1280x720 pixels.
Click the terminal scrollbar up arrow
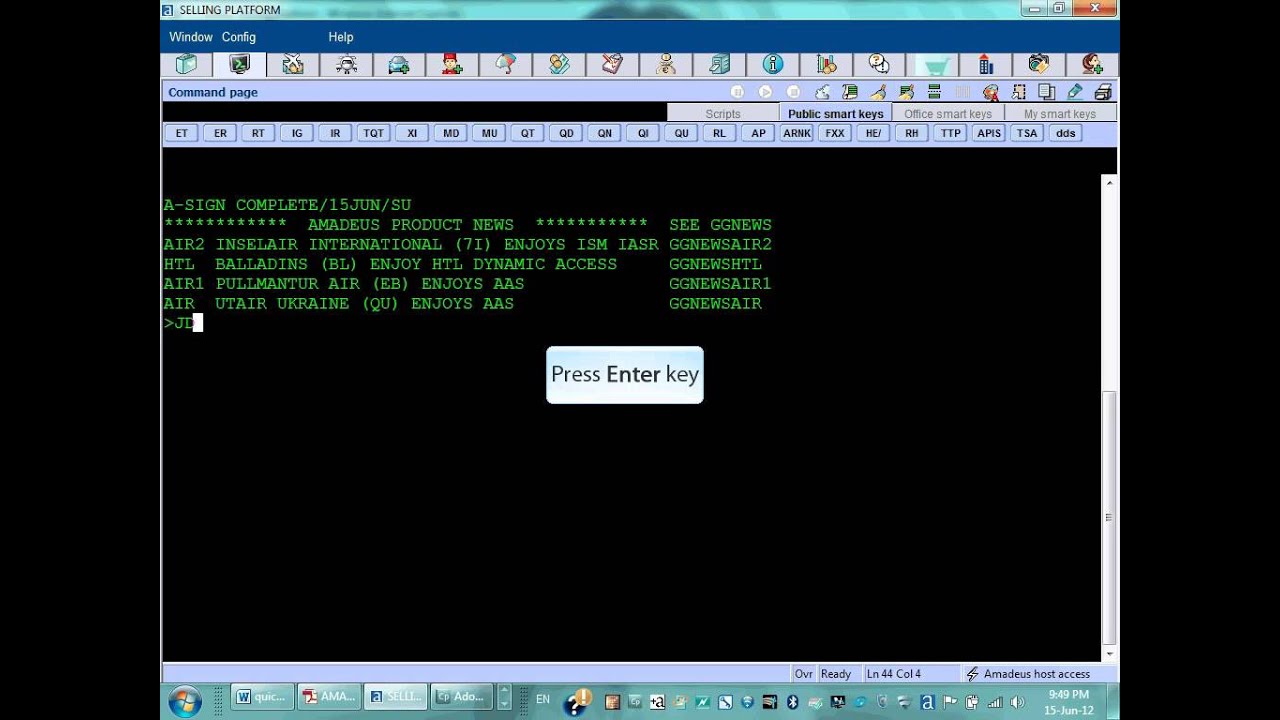(1108, 183)
